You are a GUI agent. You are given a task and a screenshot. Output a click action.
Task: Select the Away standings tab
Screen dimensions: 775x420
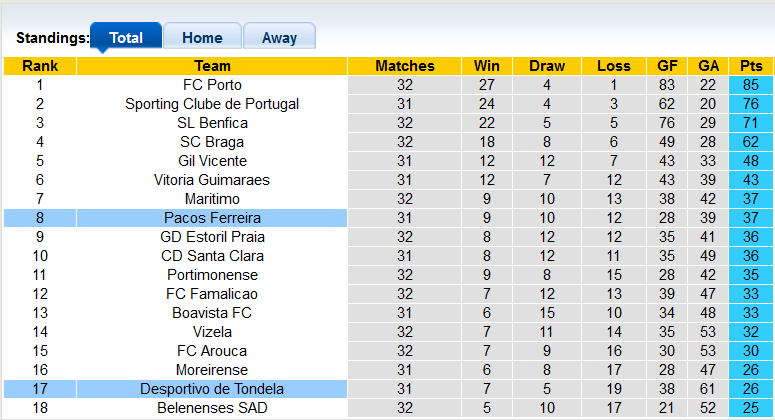(x=279, y=38)
